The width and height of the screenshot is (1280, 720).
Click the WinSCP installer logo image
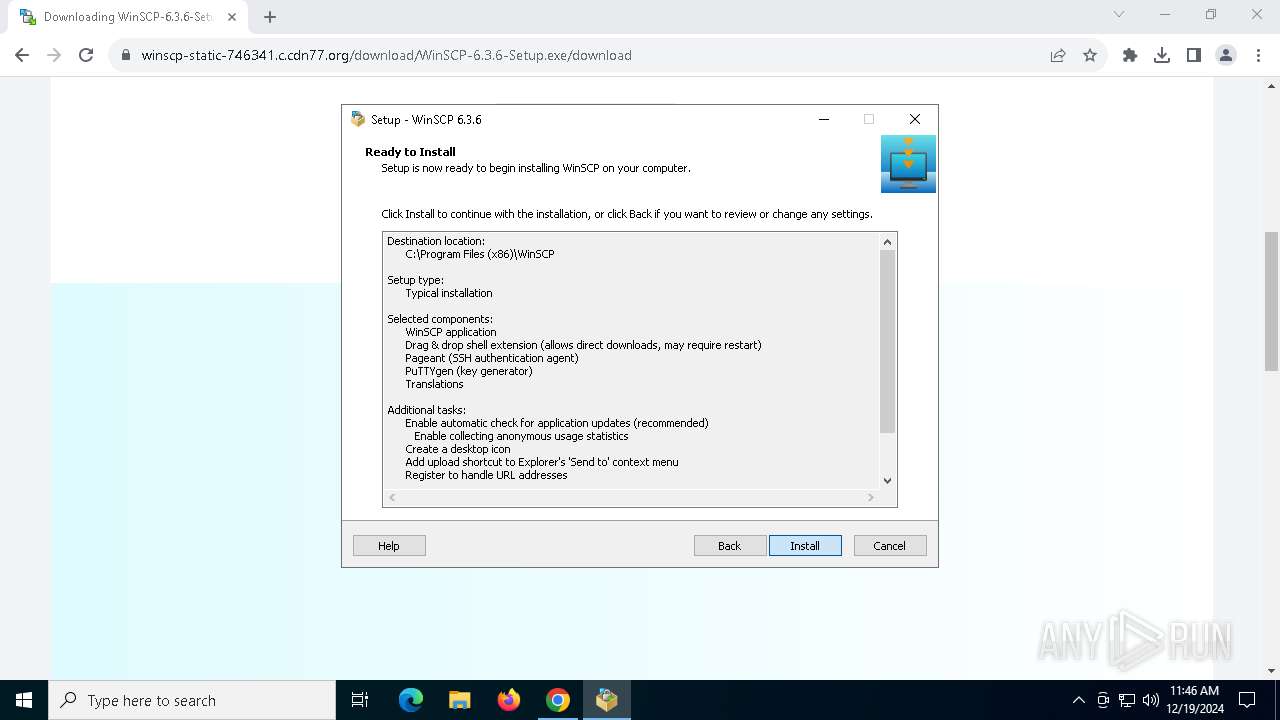(908, 164)
